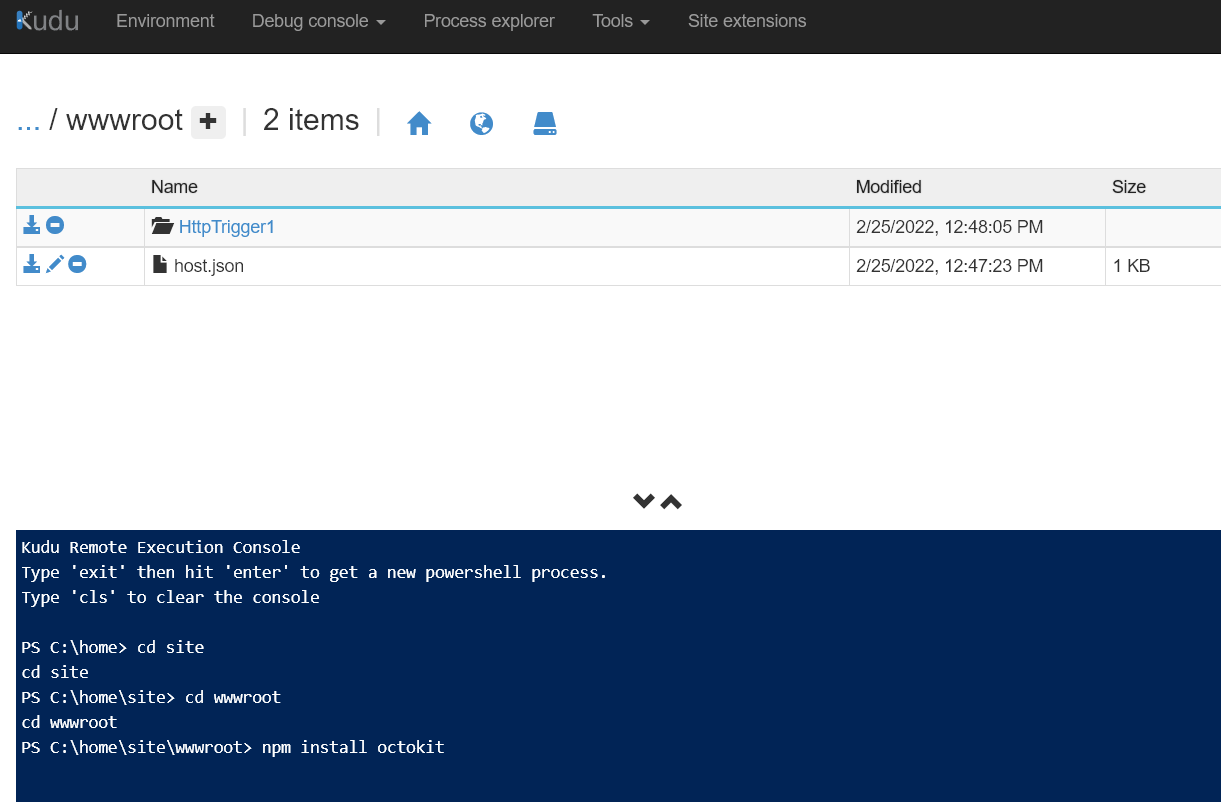1221x802 pixels.
Task: Click HttpTrigger1 modified date 12:48:05 PM
Action: pyautogui.click(x=950, y=227)
